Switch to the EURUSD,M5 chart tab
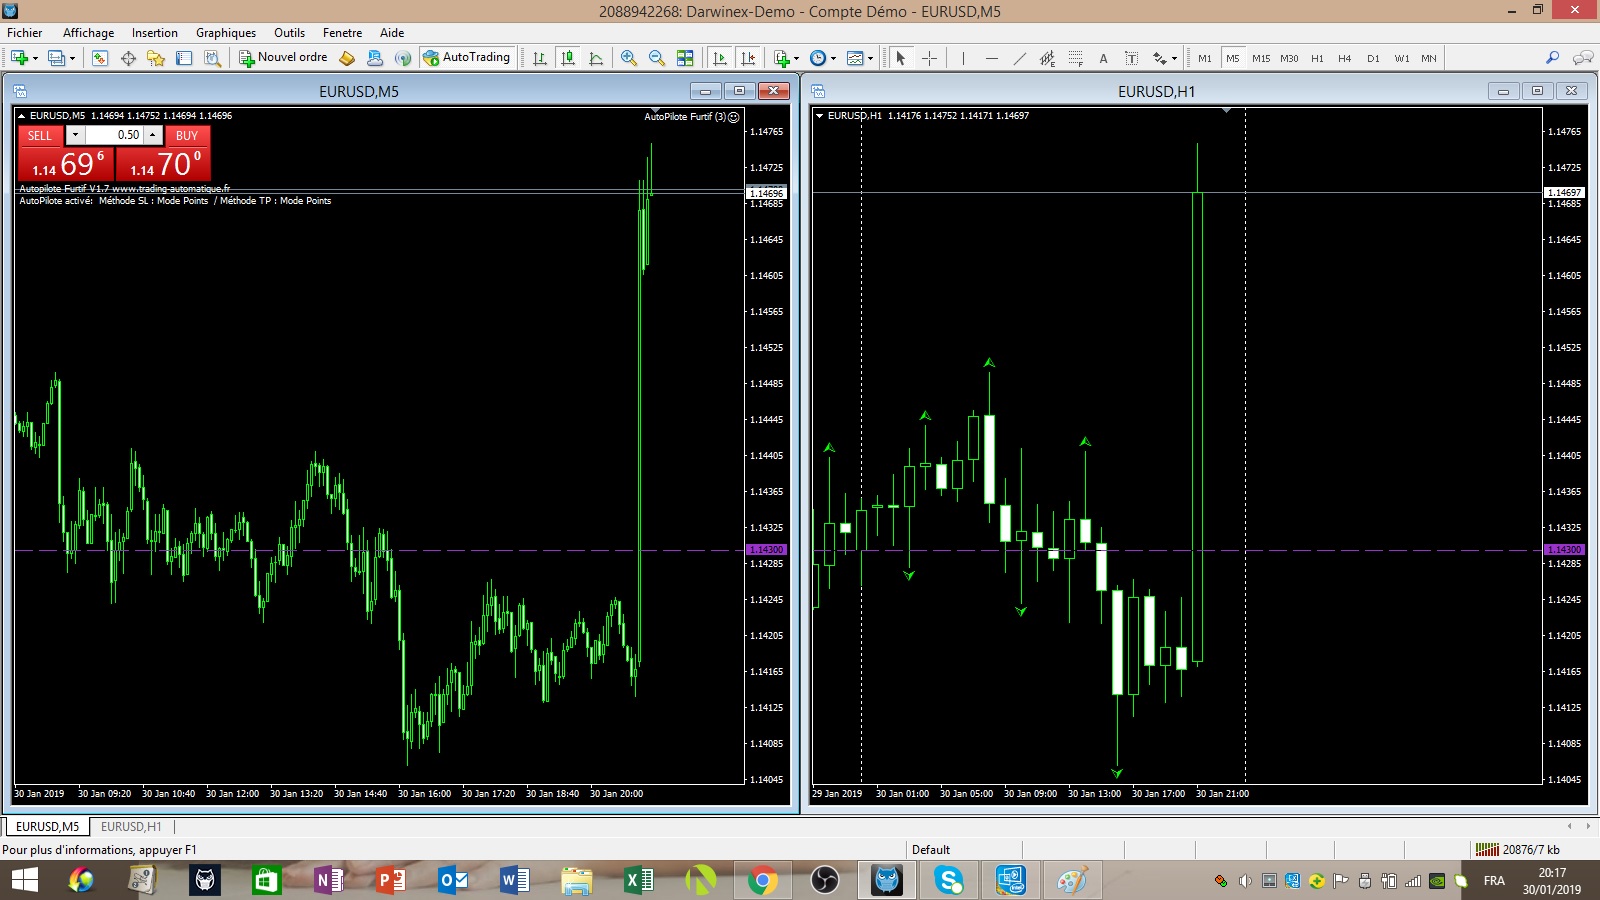 [47, 827]
